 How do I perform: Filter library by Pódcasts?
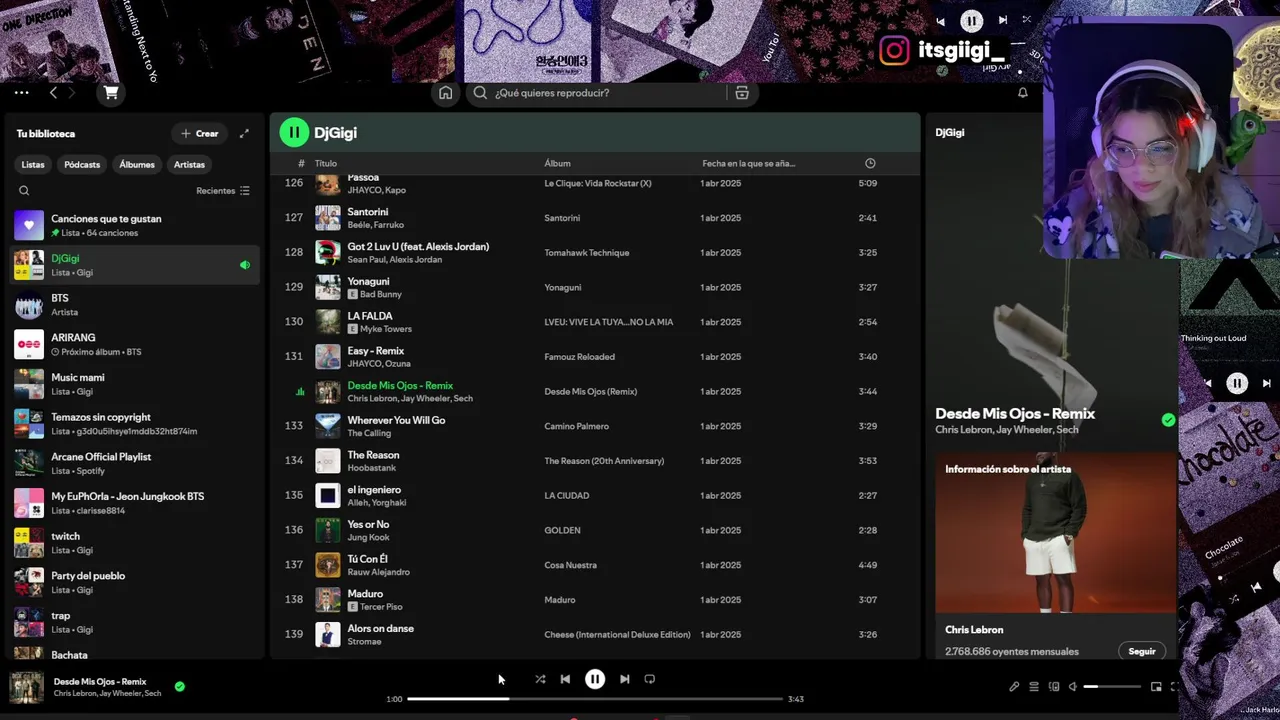[x=82, y=165]
